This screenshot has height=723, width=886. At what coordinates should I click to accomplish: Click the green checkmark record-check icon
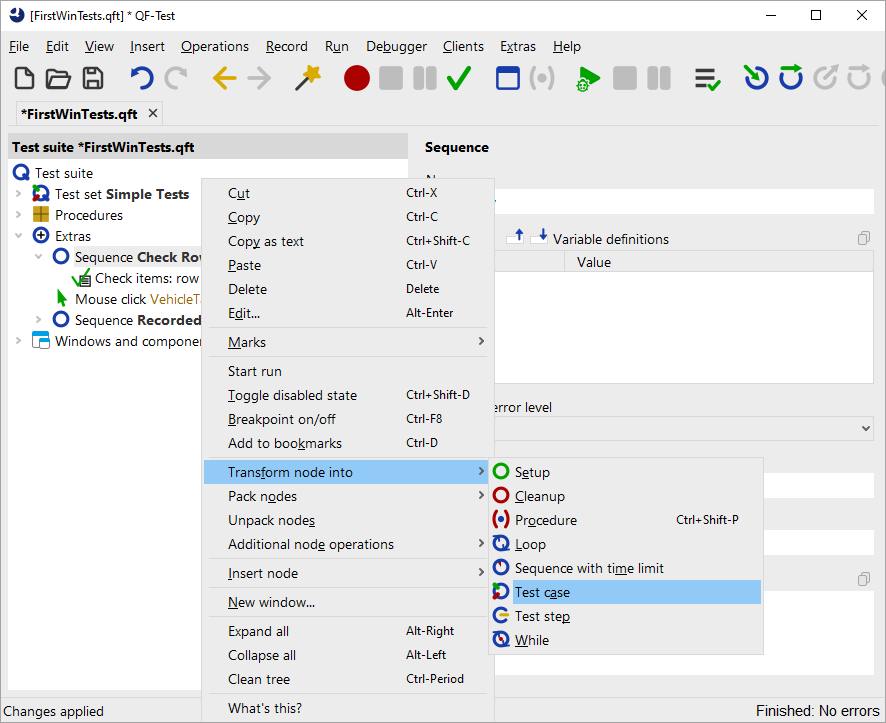pyautogui.click(x=459, y=78)
